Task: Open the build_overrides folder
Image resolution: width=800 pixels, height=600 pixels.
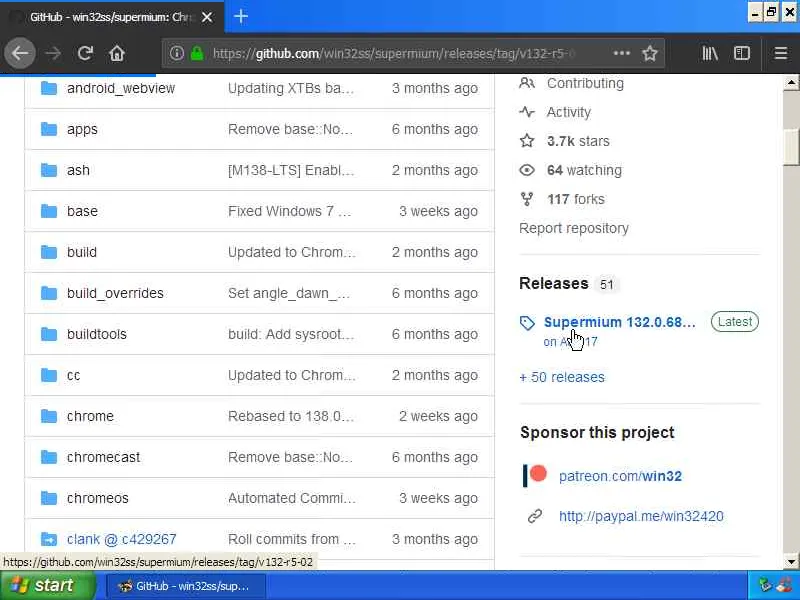Action: pyautogui.click(x=115, y=293)
